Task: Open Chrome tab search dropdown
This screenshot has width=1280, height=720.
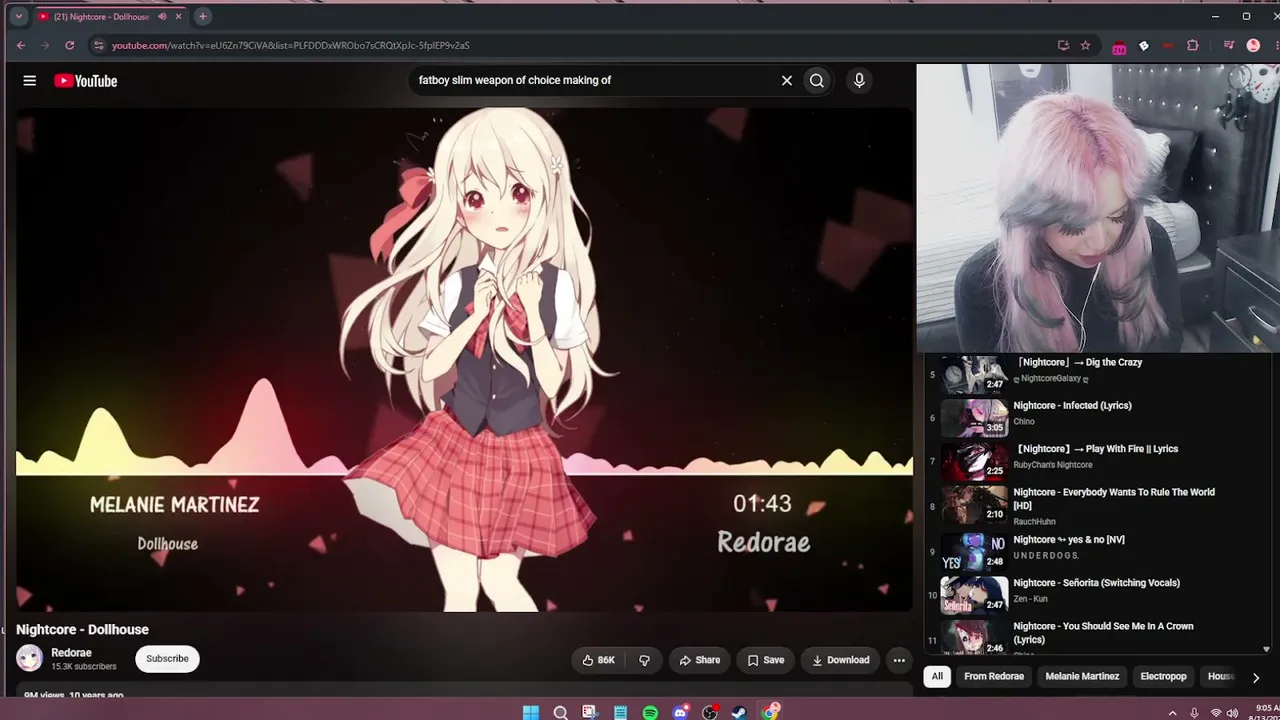Action: click(18, 16)
